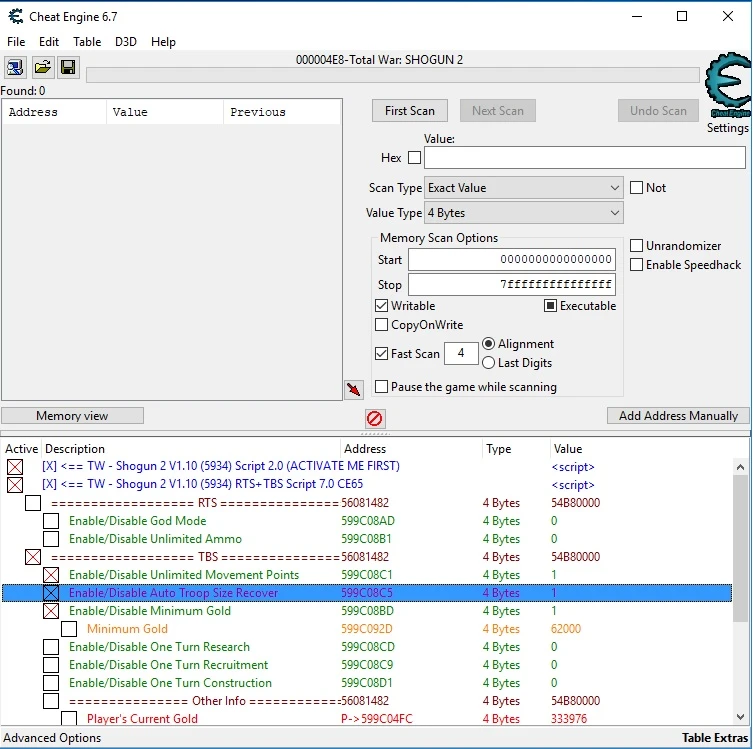The height and width of the screenshot is (749, 753).
Task: Click the red clear address list icon
Action: click(375, 418)
